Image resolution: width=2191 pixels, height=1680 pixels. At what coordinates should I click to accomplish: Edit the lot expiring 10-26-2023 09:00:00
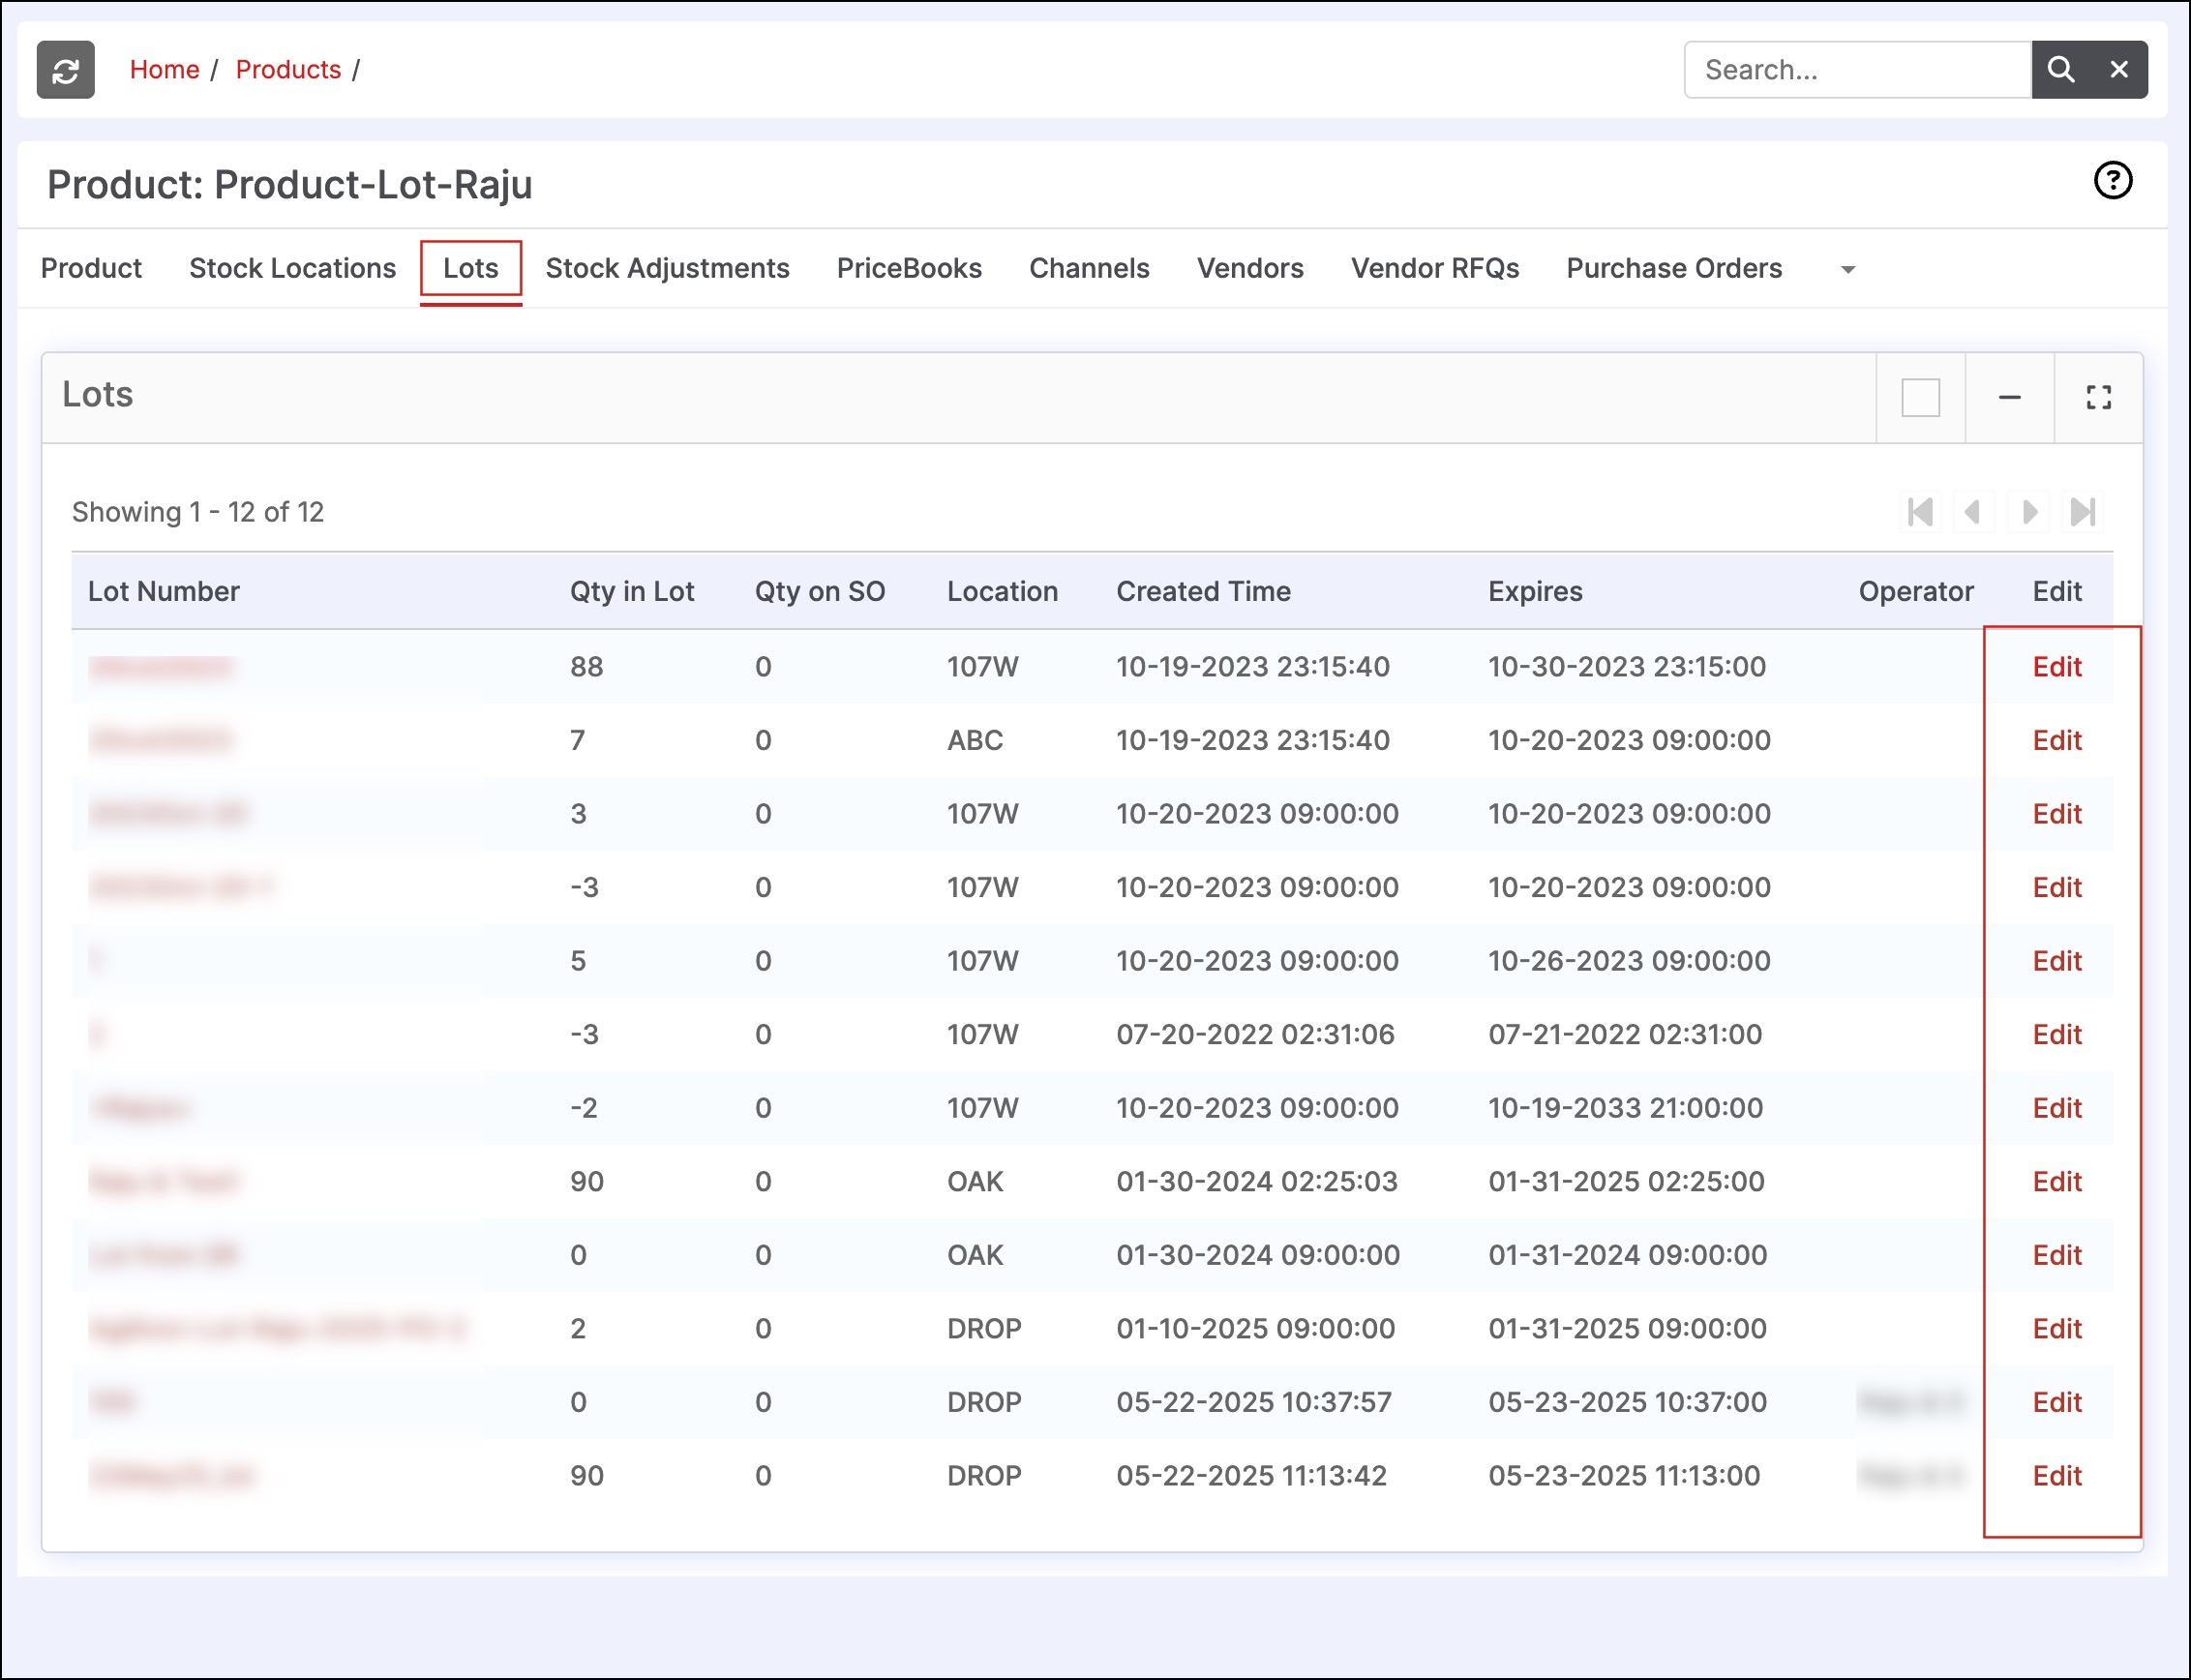coord(2057,961)
